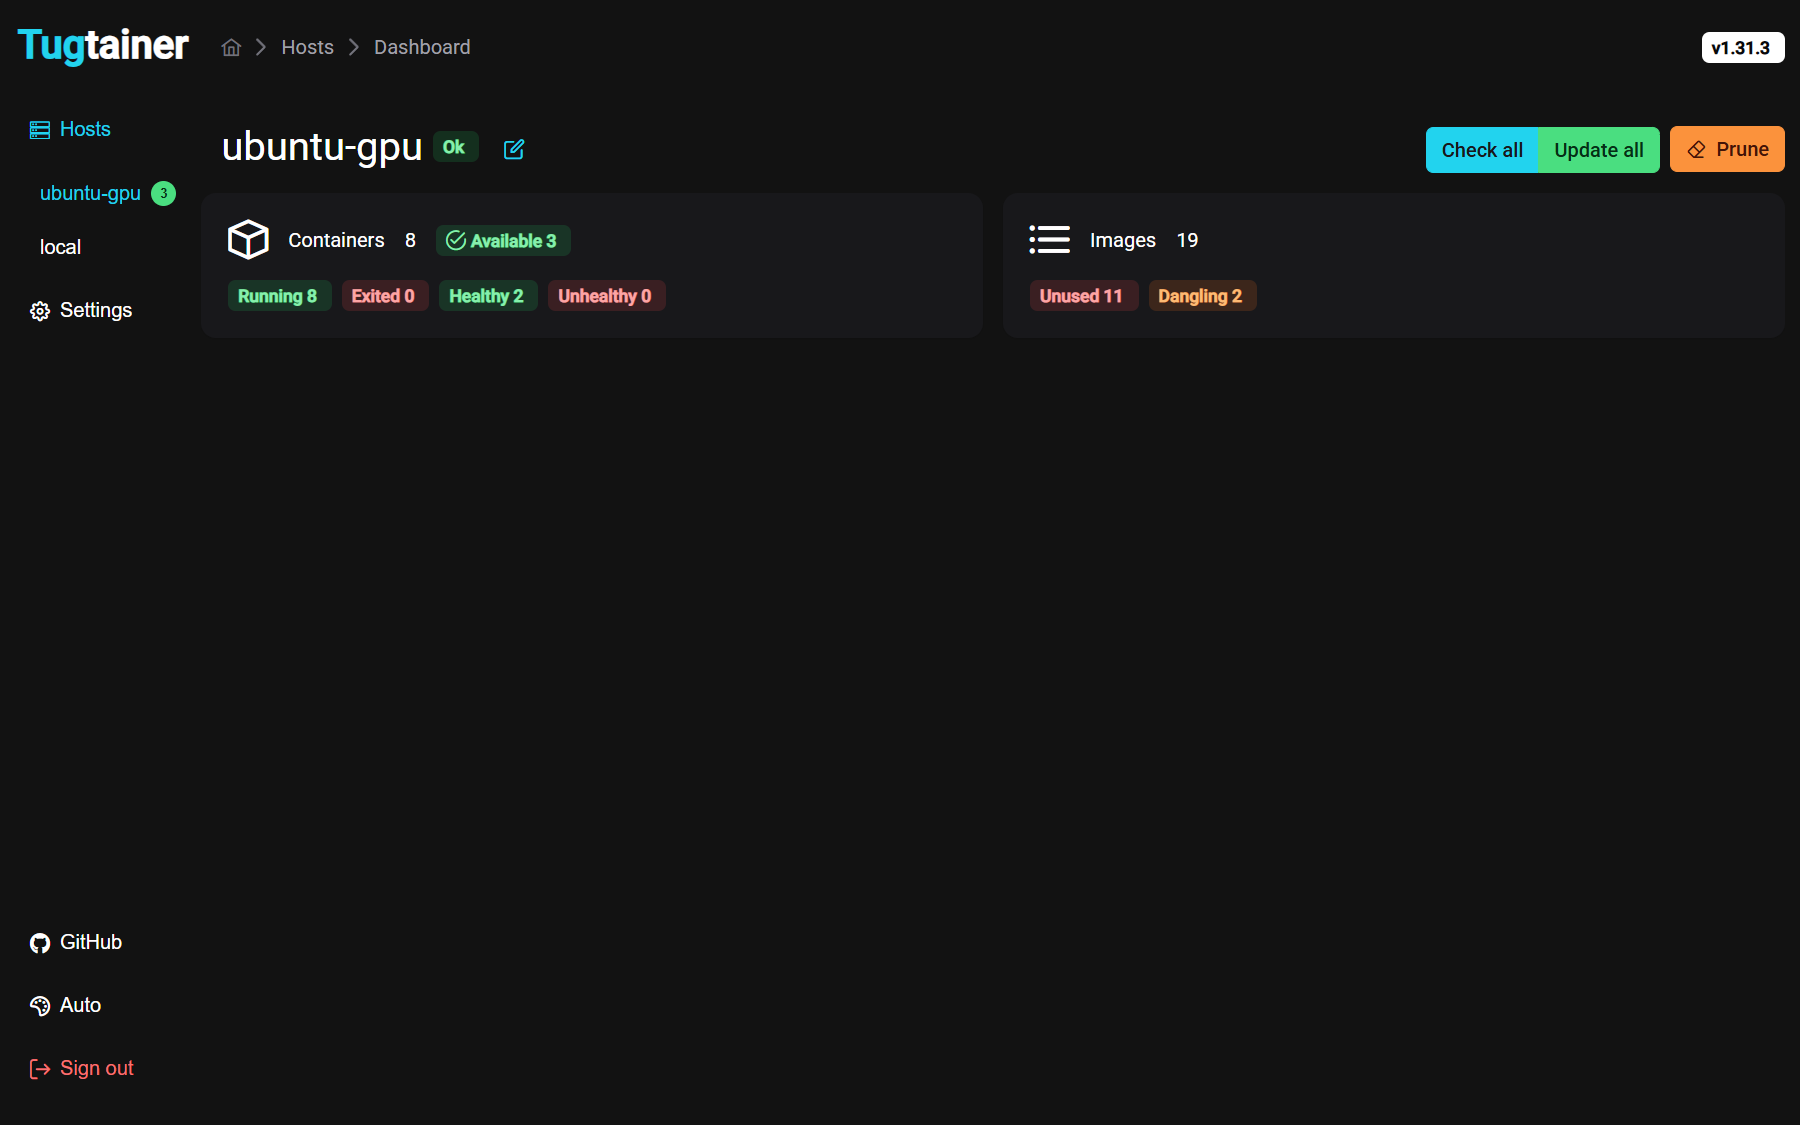Image resolution: width=1800 pixels, height=1125 pixels.
Task: Select the local host in sidebar
Action: coord(60,247)
